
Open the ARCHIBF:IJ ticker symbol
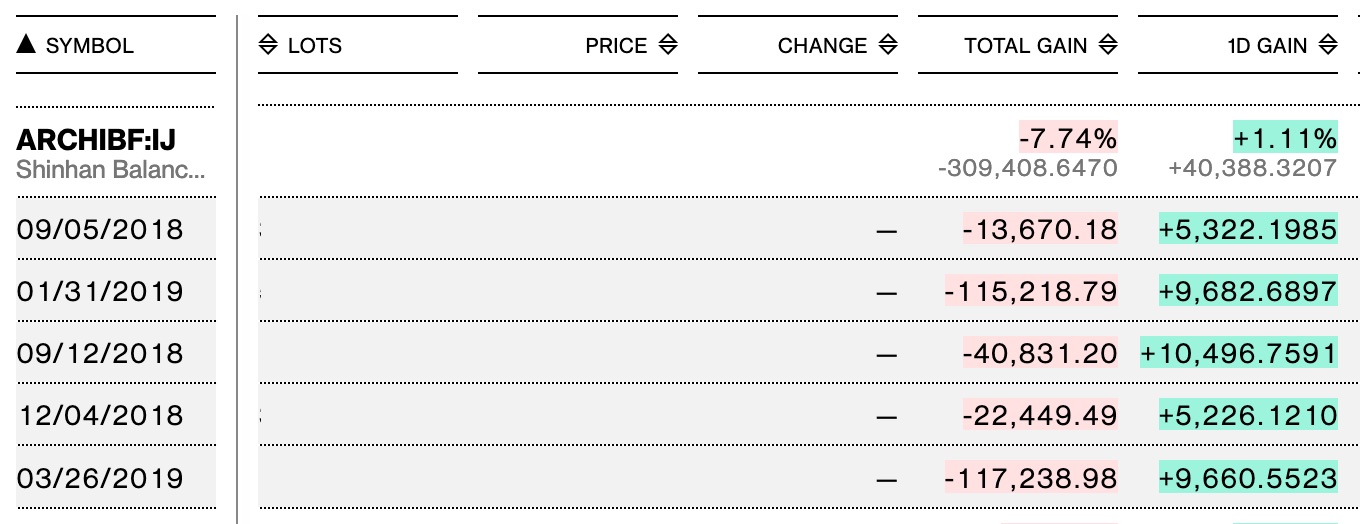click(x=96, y=140)
